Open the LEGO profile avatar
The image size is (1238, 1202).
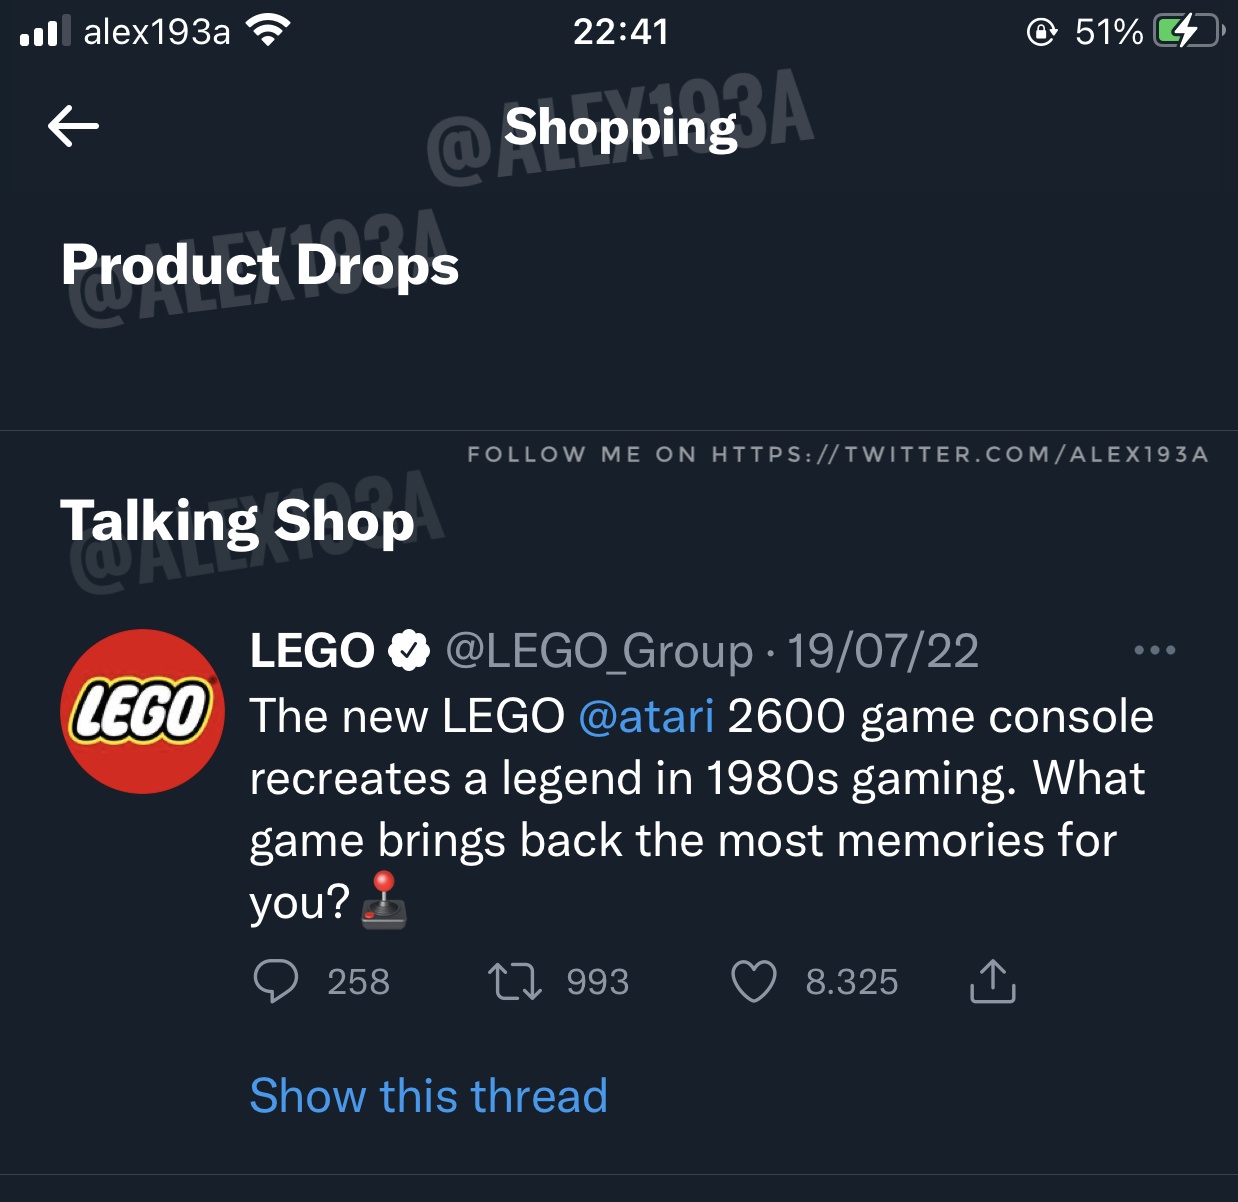pyautogui.click(x=143, y=711)
